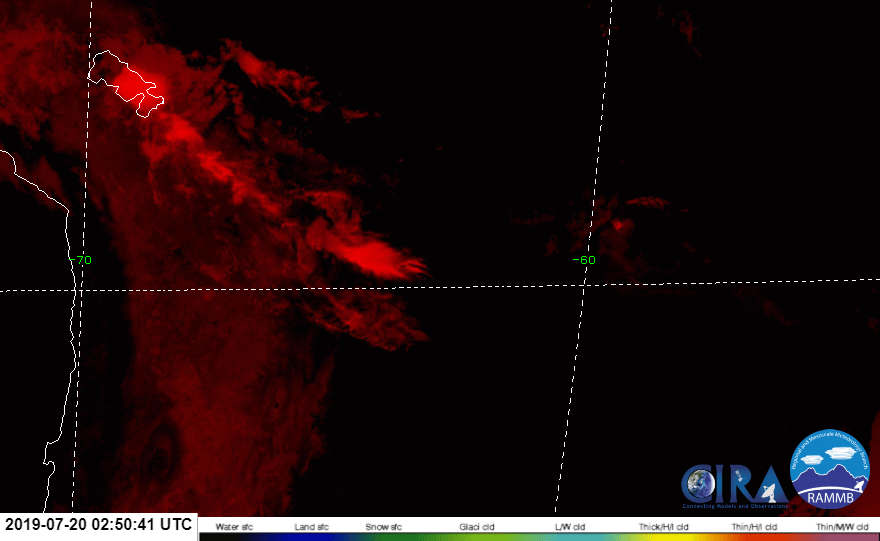Click the bright red cloud streak left of -60
880x541 pixels.
[x=380, y=258]
